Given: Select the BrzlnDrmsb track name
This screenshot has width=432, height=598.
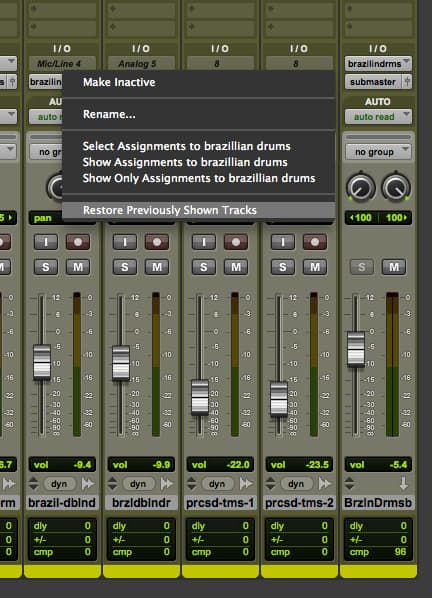Looking at the screenshot, I should pos(378,503).
